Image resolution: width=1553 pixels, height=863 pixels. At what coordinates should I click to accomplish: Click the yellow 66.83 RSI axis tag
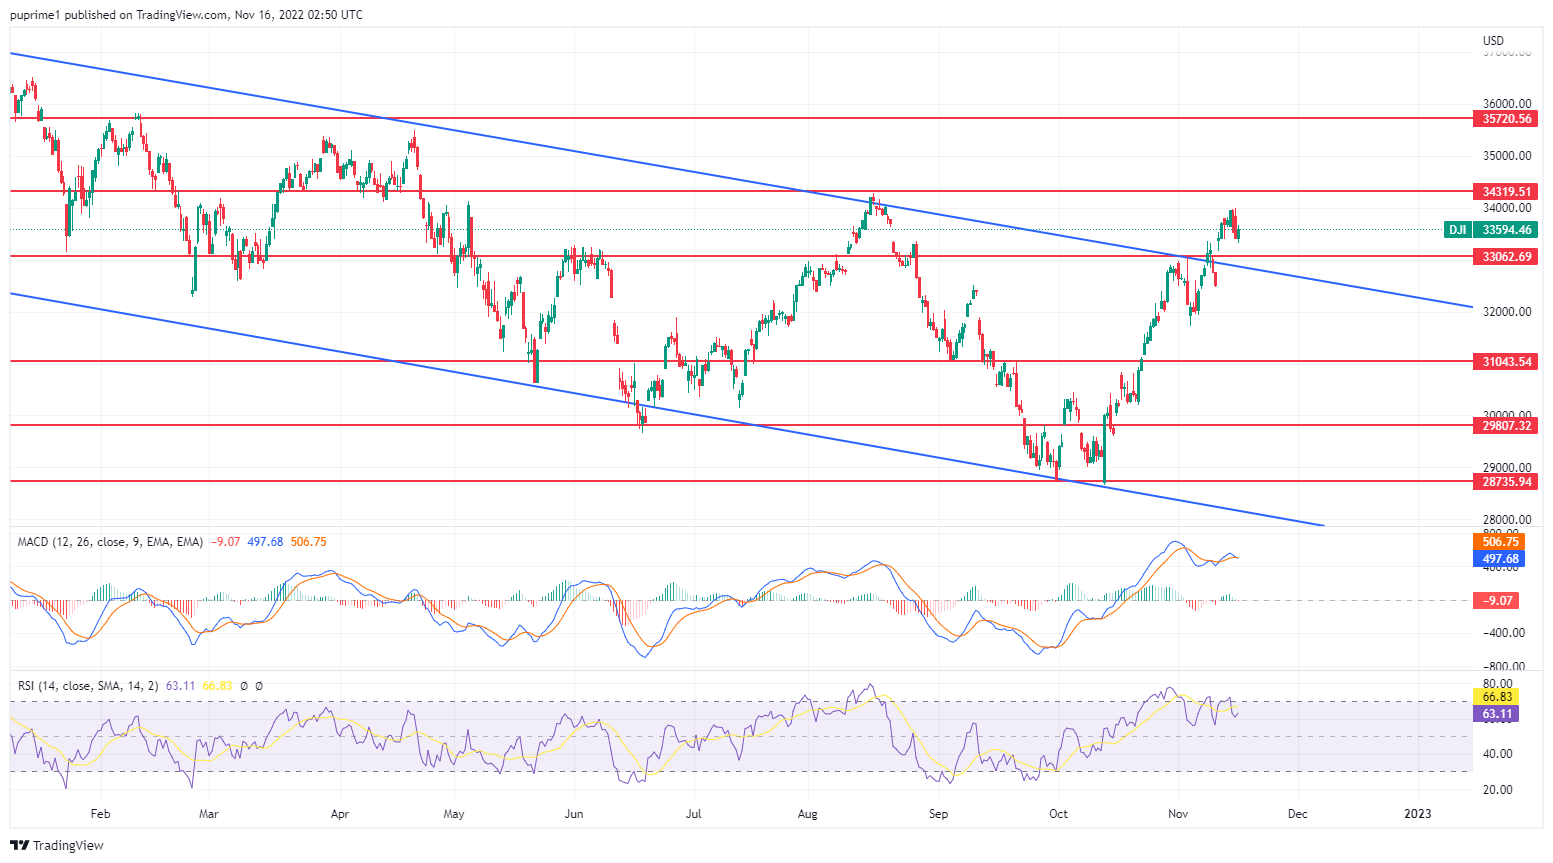click(x=1496, y=697)
